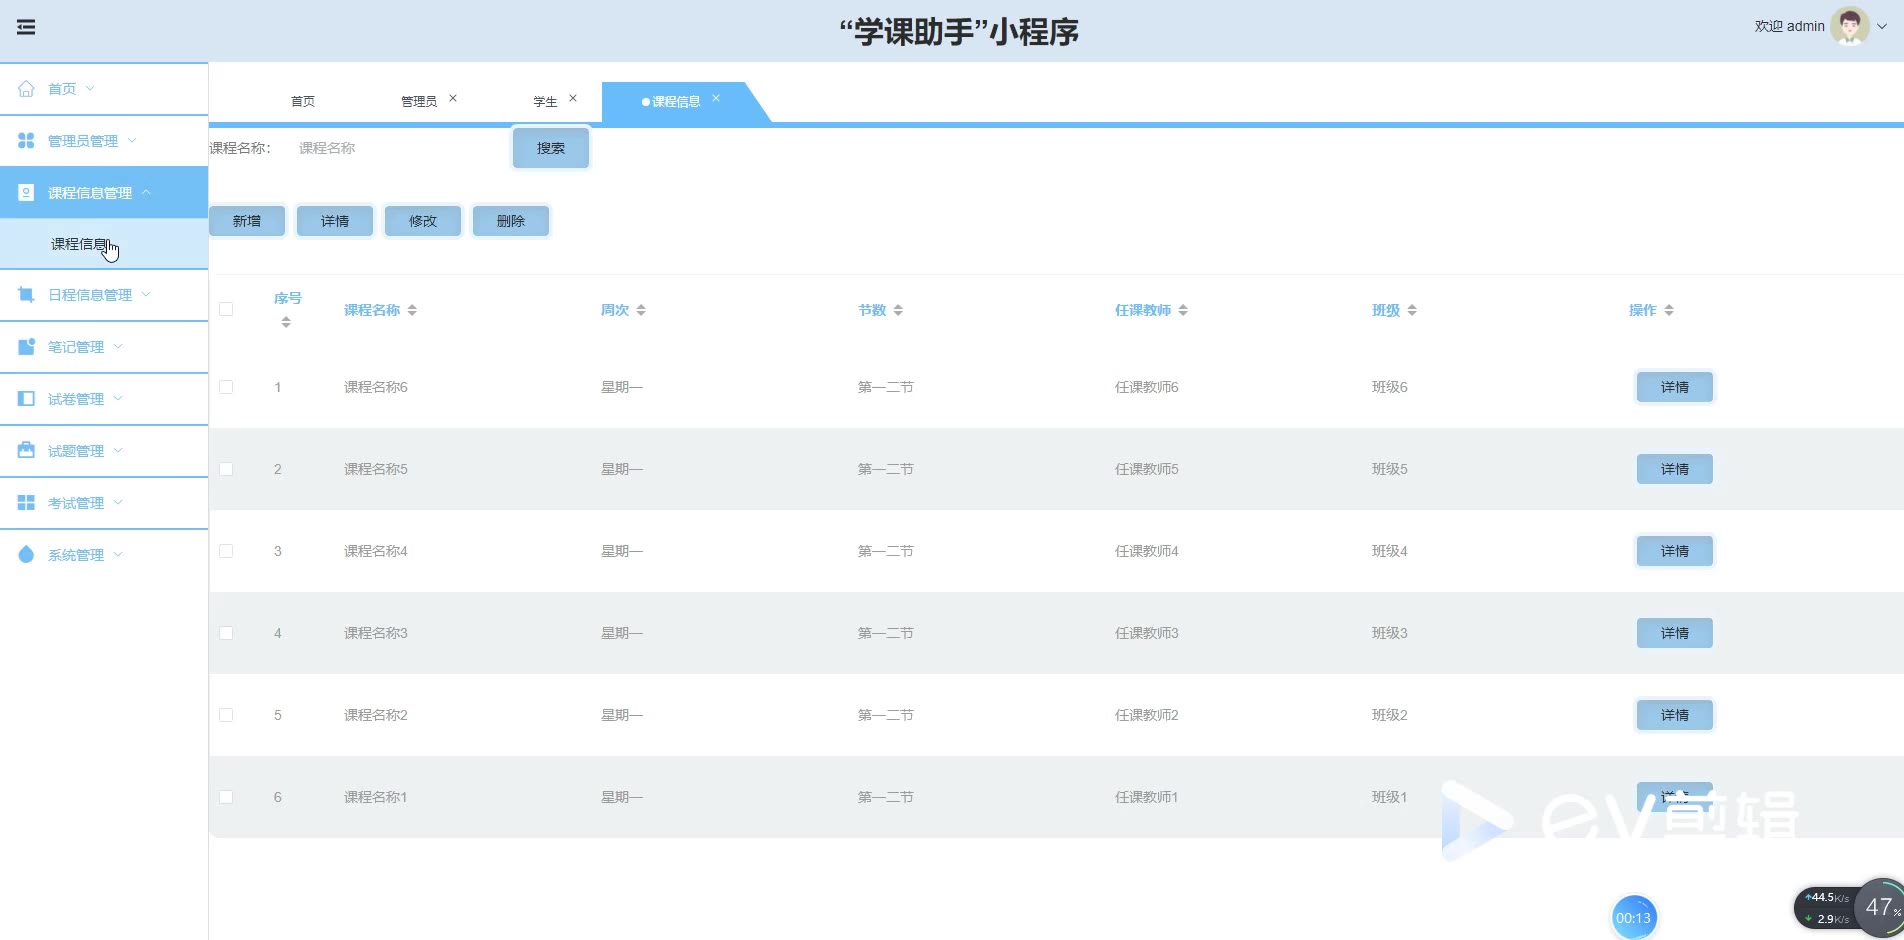Open 详情 for 课程名称3 row
This screenshot has height=940, width=1904.
tap(1675, 633)
